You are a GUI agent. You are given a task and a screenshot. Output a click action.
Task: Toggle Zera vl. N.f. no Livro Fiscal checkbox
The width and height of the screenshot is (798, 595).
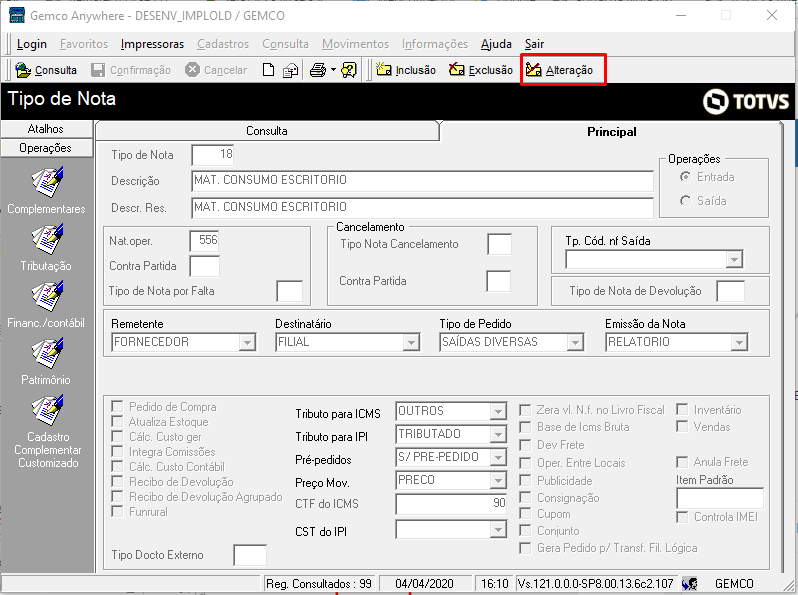pos(525,410)
